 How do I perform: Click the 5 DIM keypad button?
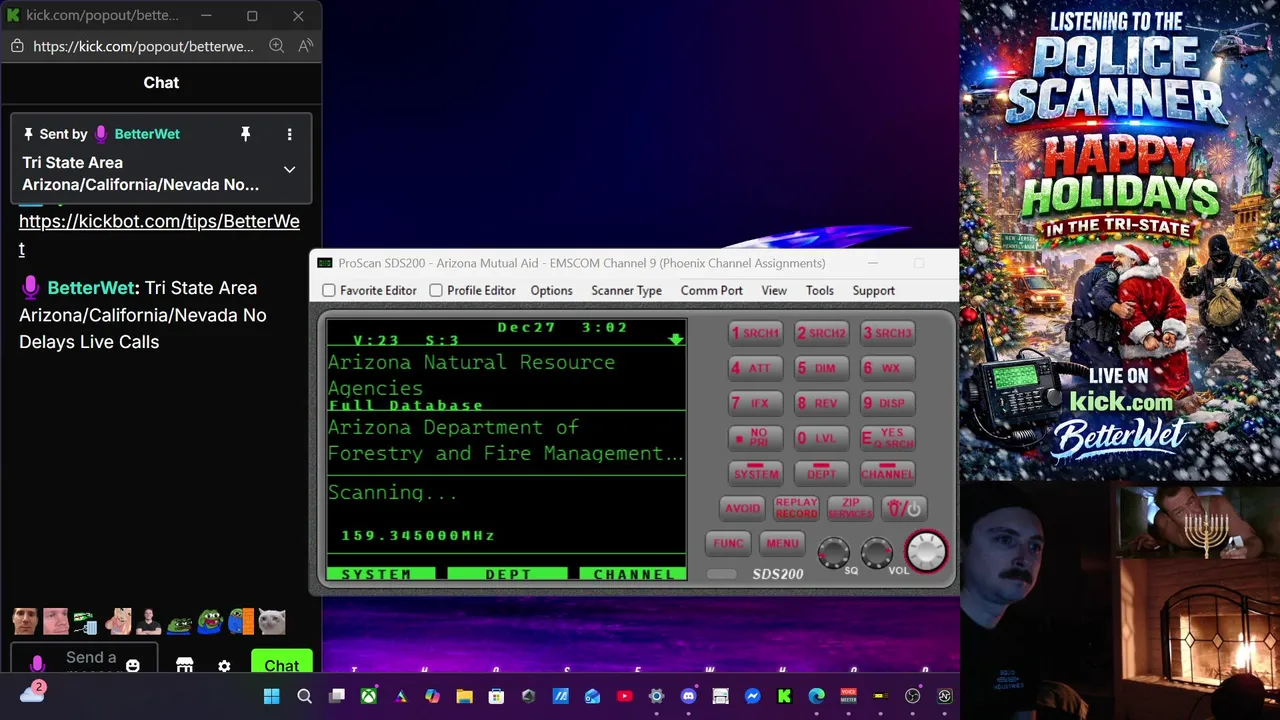click(x=821, y=368)
